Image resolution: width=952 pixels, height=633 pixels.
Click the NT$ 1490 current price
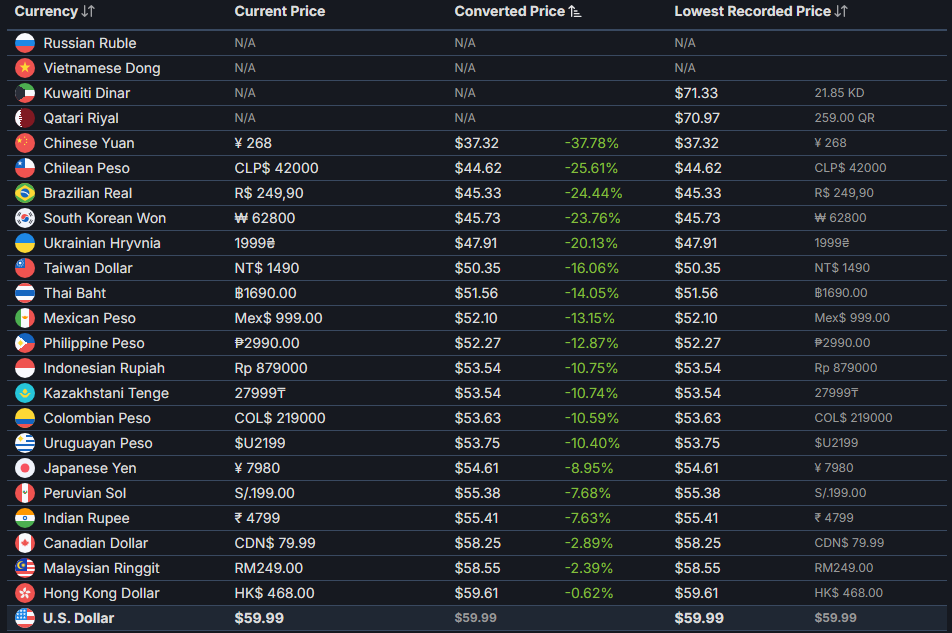(267, 268)
